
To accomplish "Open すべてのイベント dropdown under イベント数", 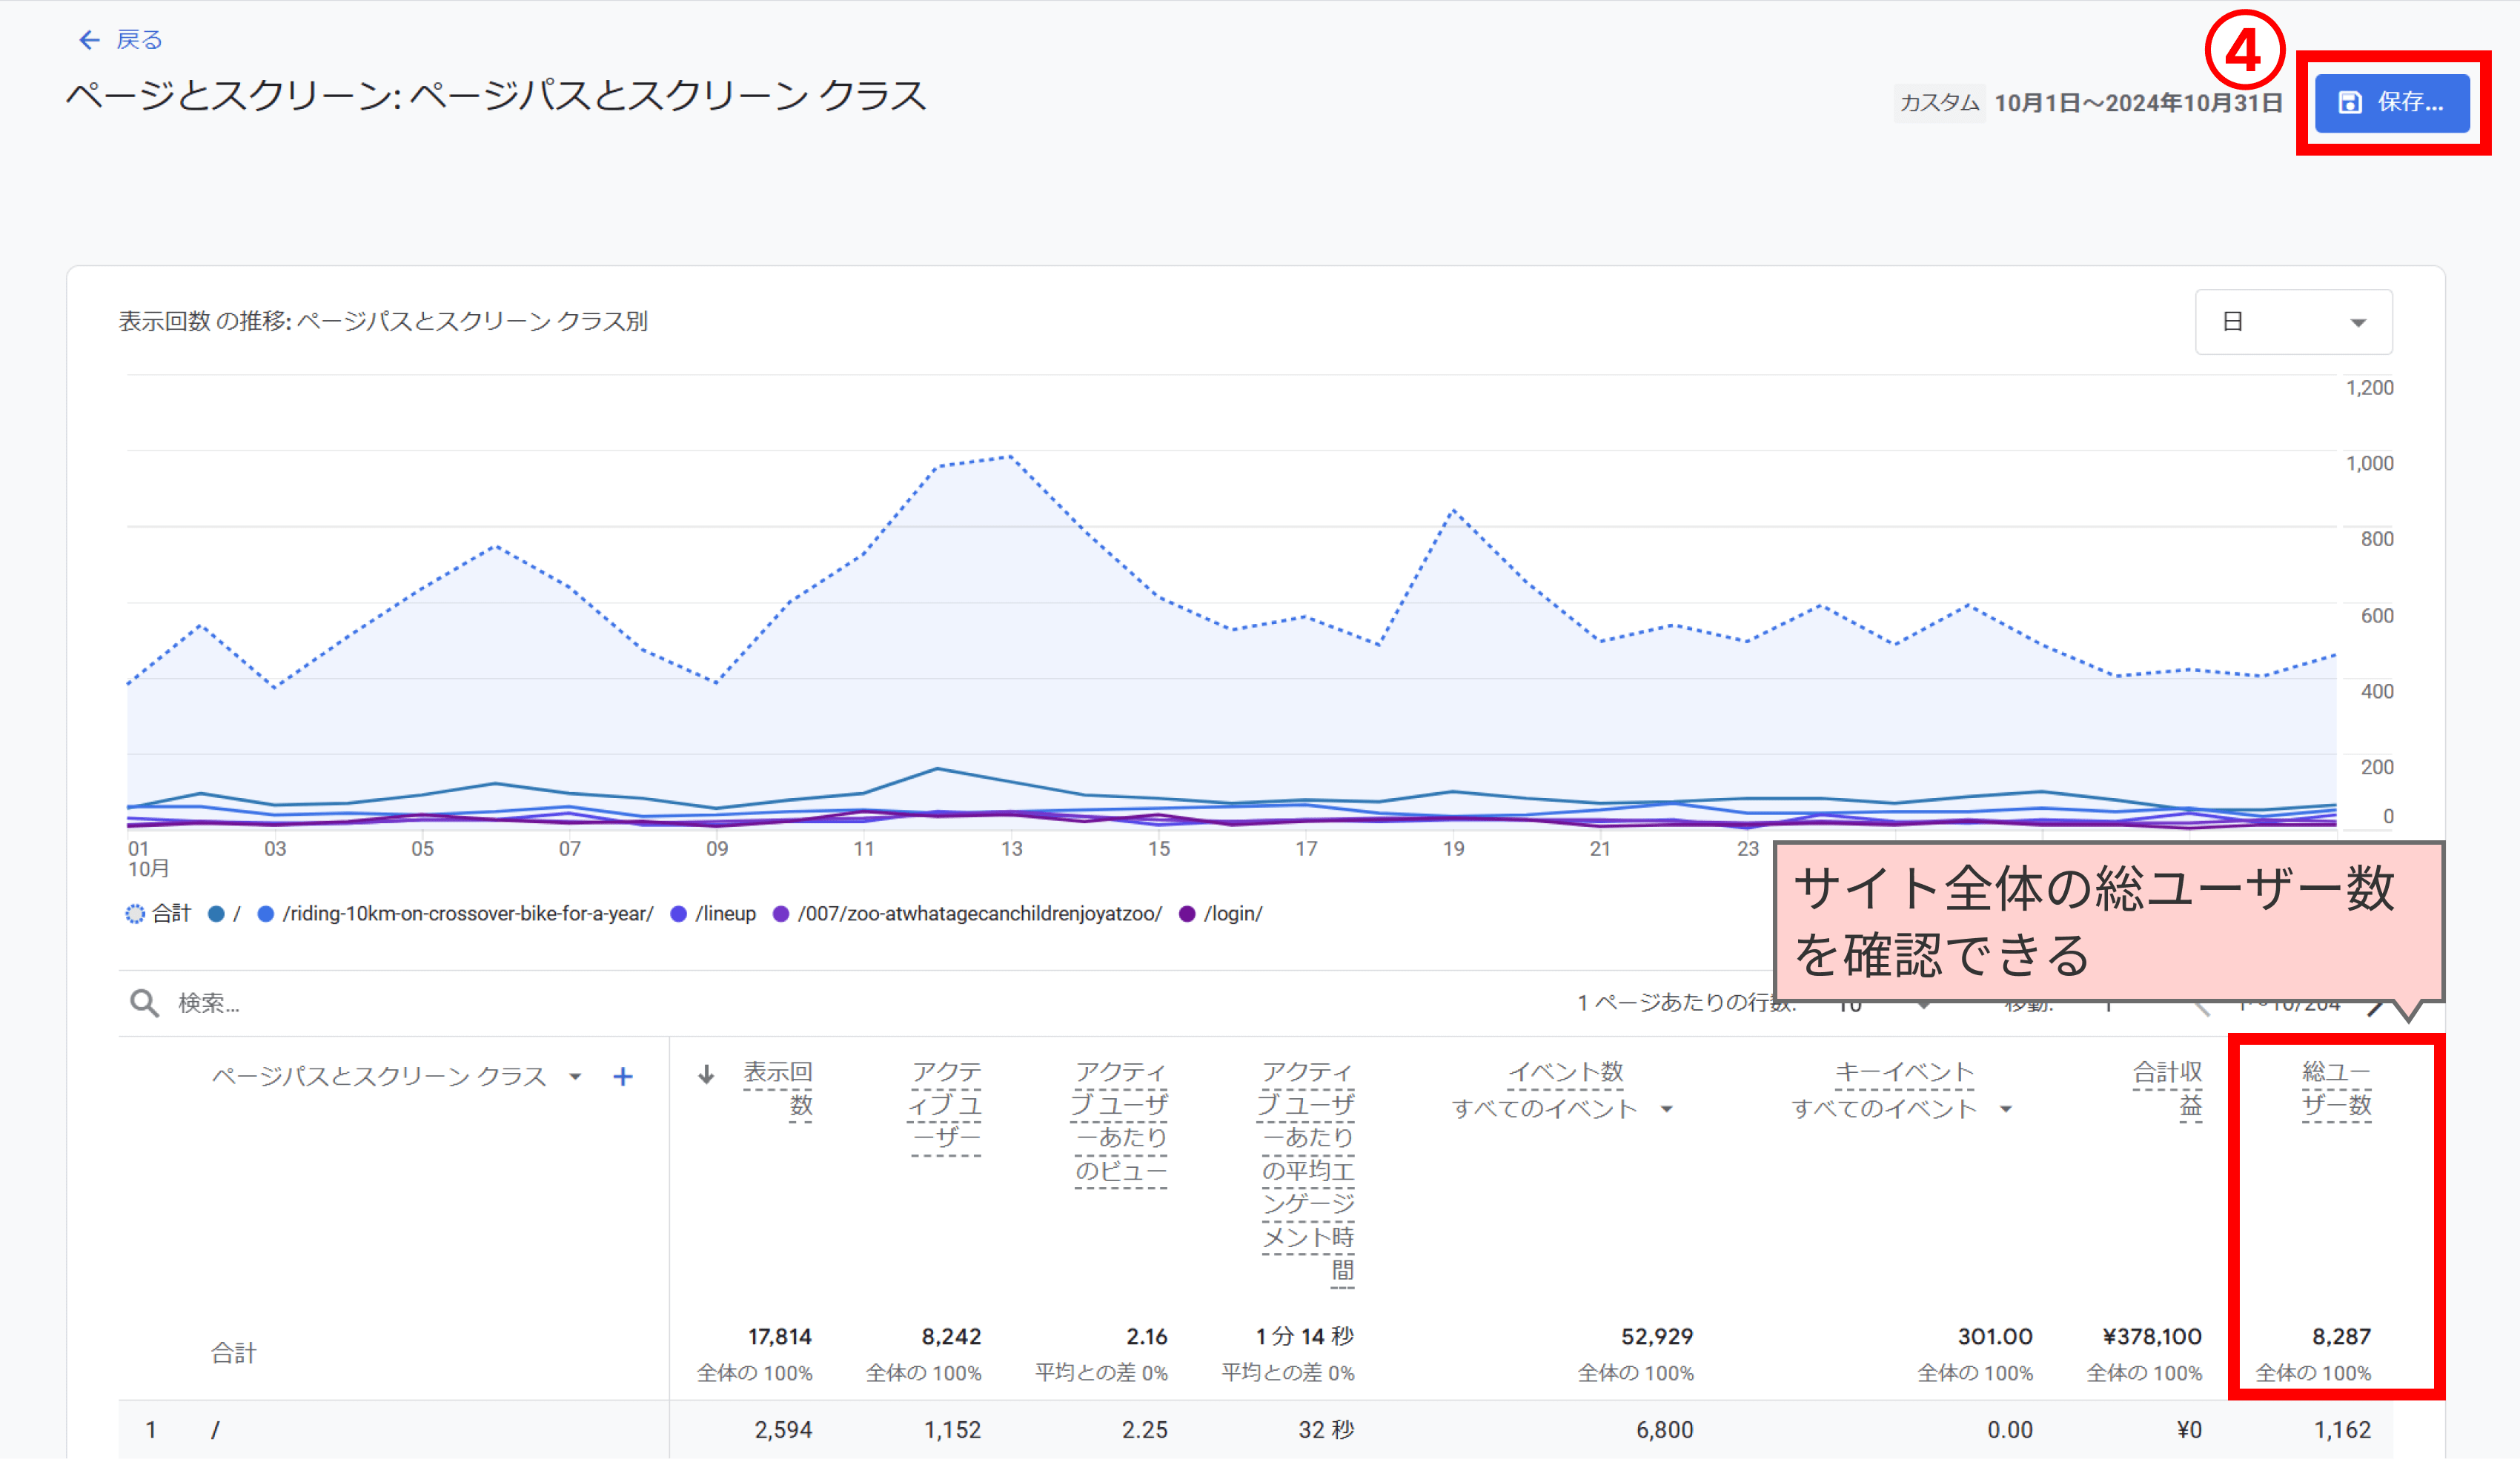I will click(x=1562, y=1109).
